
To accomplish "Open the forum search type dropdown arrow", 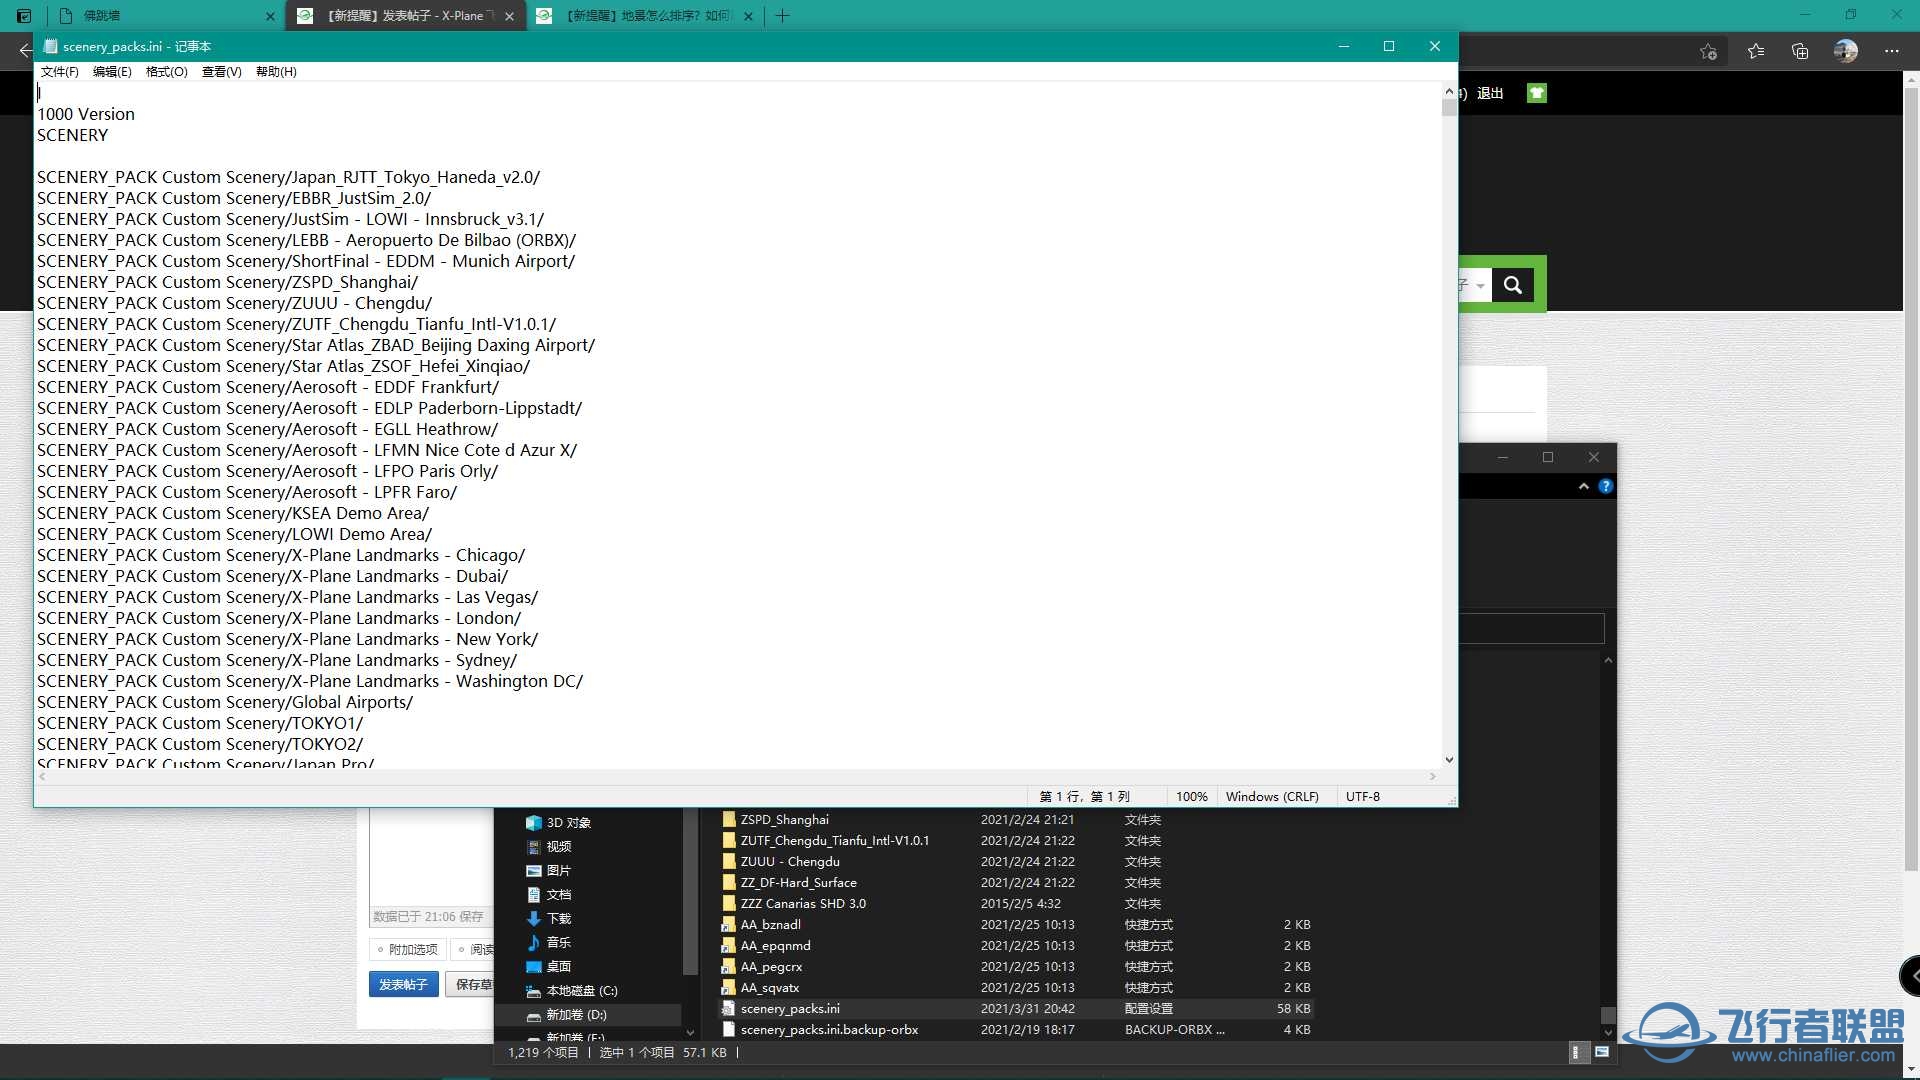I will [x=1480, y=286].
